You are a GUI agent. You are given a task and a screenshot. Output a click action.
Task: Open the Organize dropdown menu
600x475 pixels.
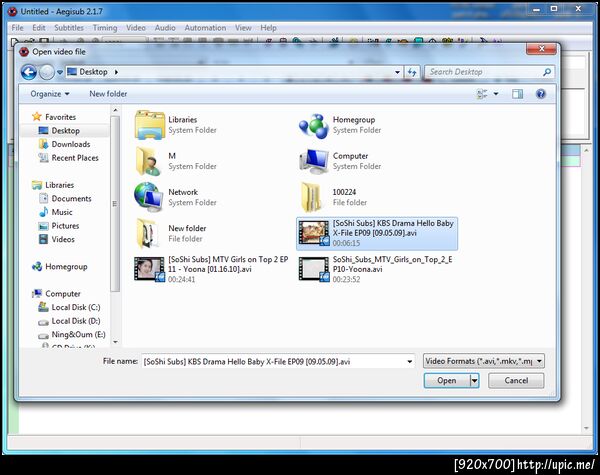pyautogui.click(x=50, y=94)
